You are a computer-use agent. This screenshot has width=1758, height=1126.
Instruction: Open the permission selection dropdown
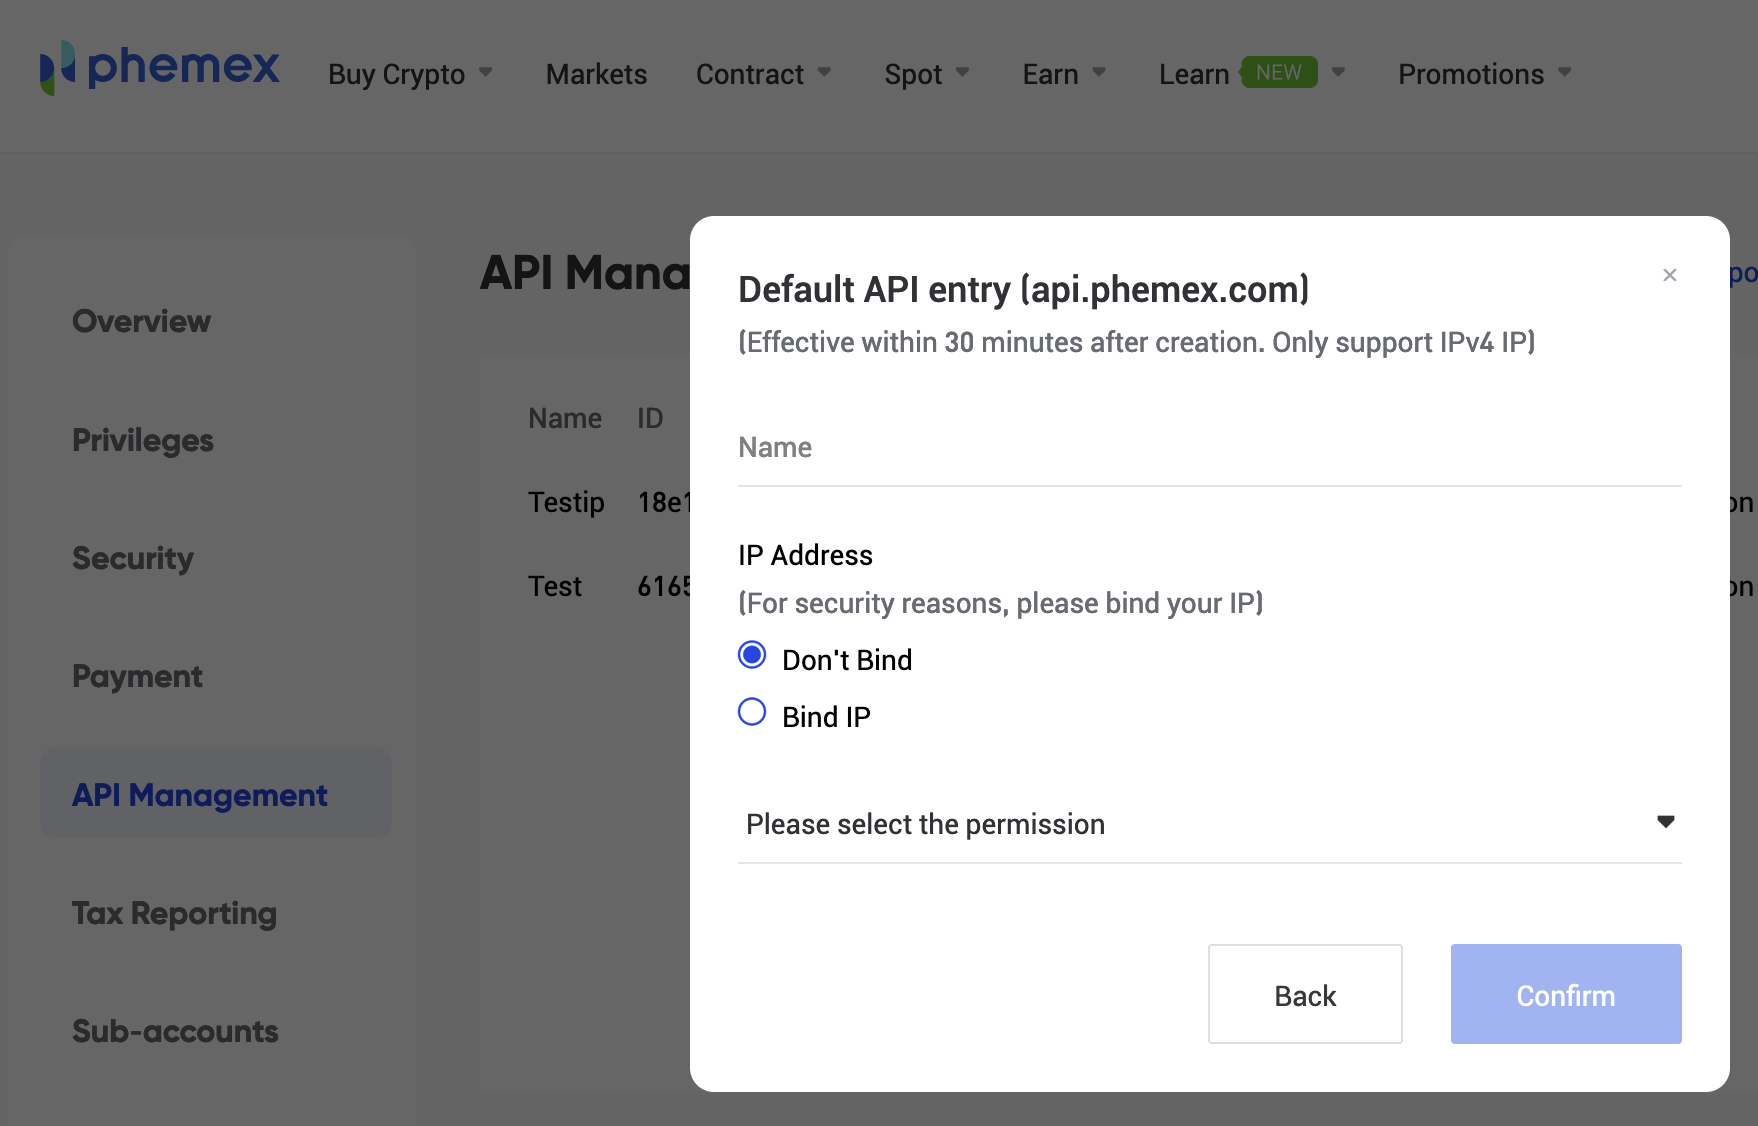click(1208, 824)
